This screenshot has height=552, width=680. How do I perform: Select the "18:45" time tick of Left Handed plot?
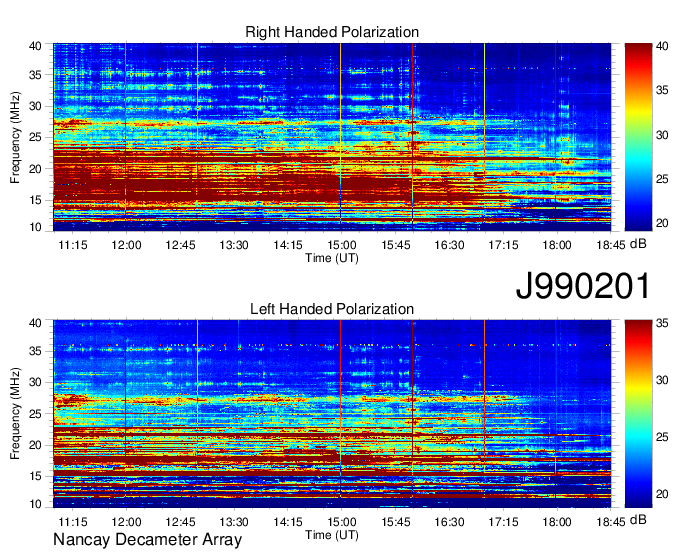pos(611,522)
